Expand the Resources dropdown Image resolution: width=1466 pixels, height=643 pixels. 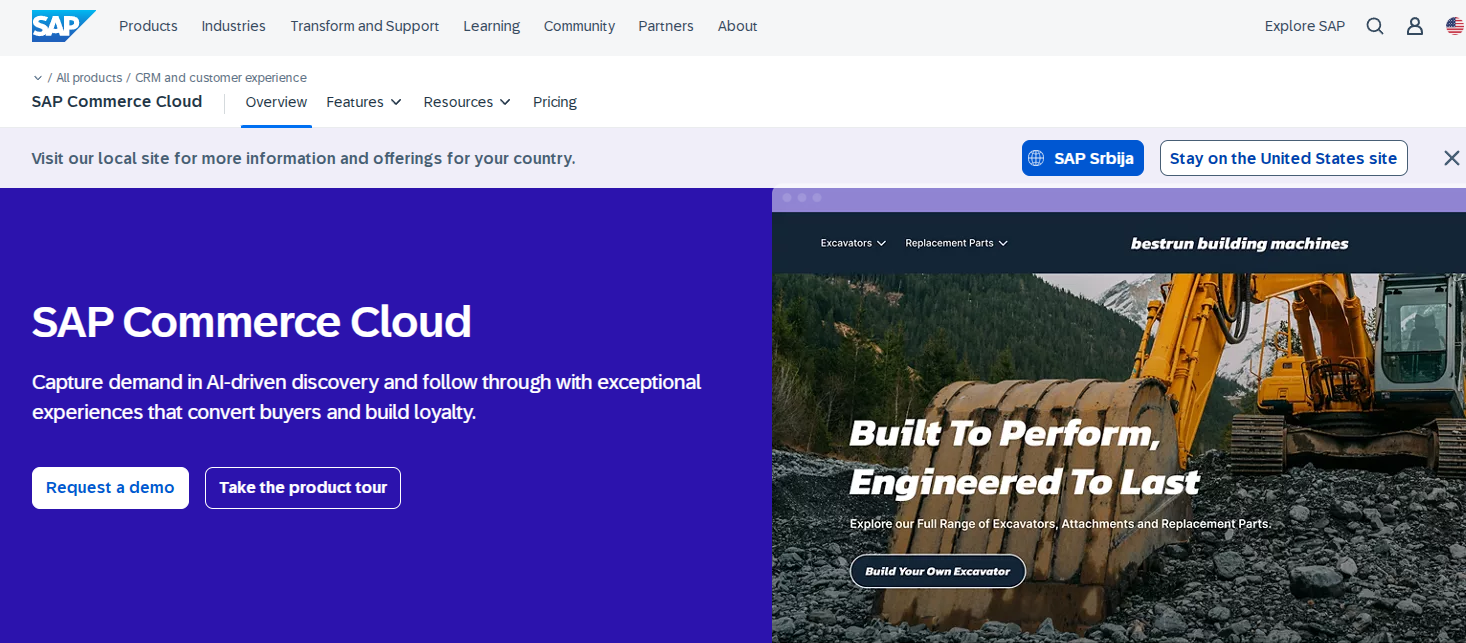click(x=467, y=102)
